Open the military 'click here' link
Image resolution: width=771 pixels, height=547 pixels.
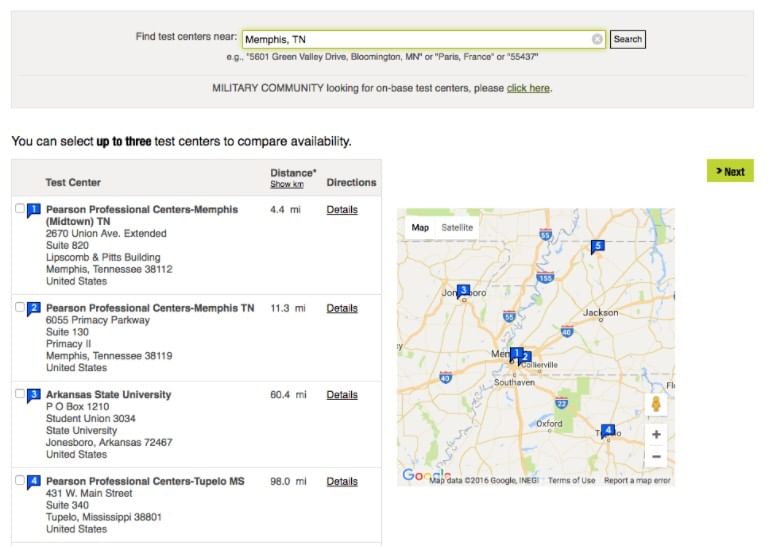528,88
